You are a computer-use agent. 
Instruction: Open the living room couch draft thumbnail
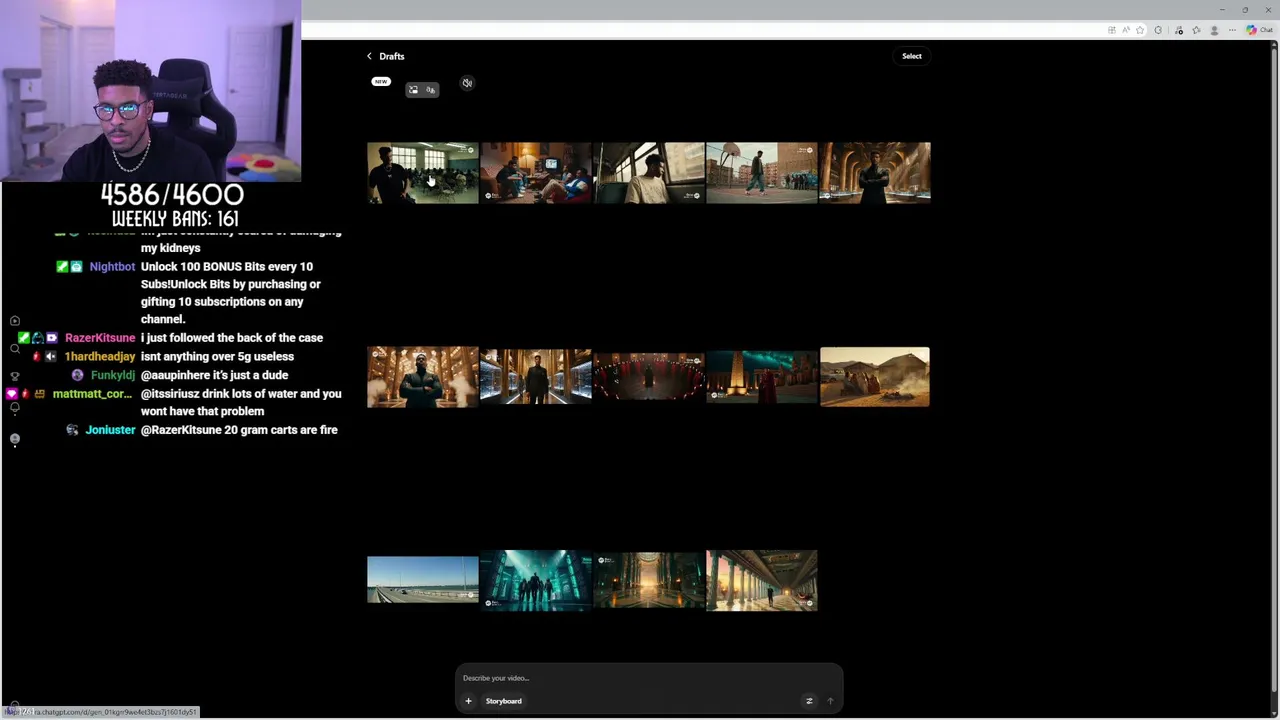coord(536,173)
